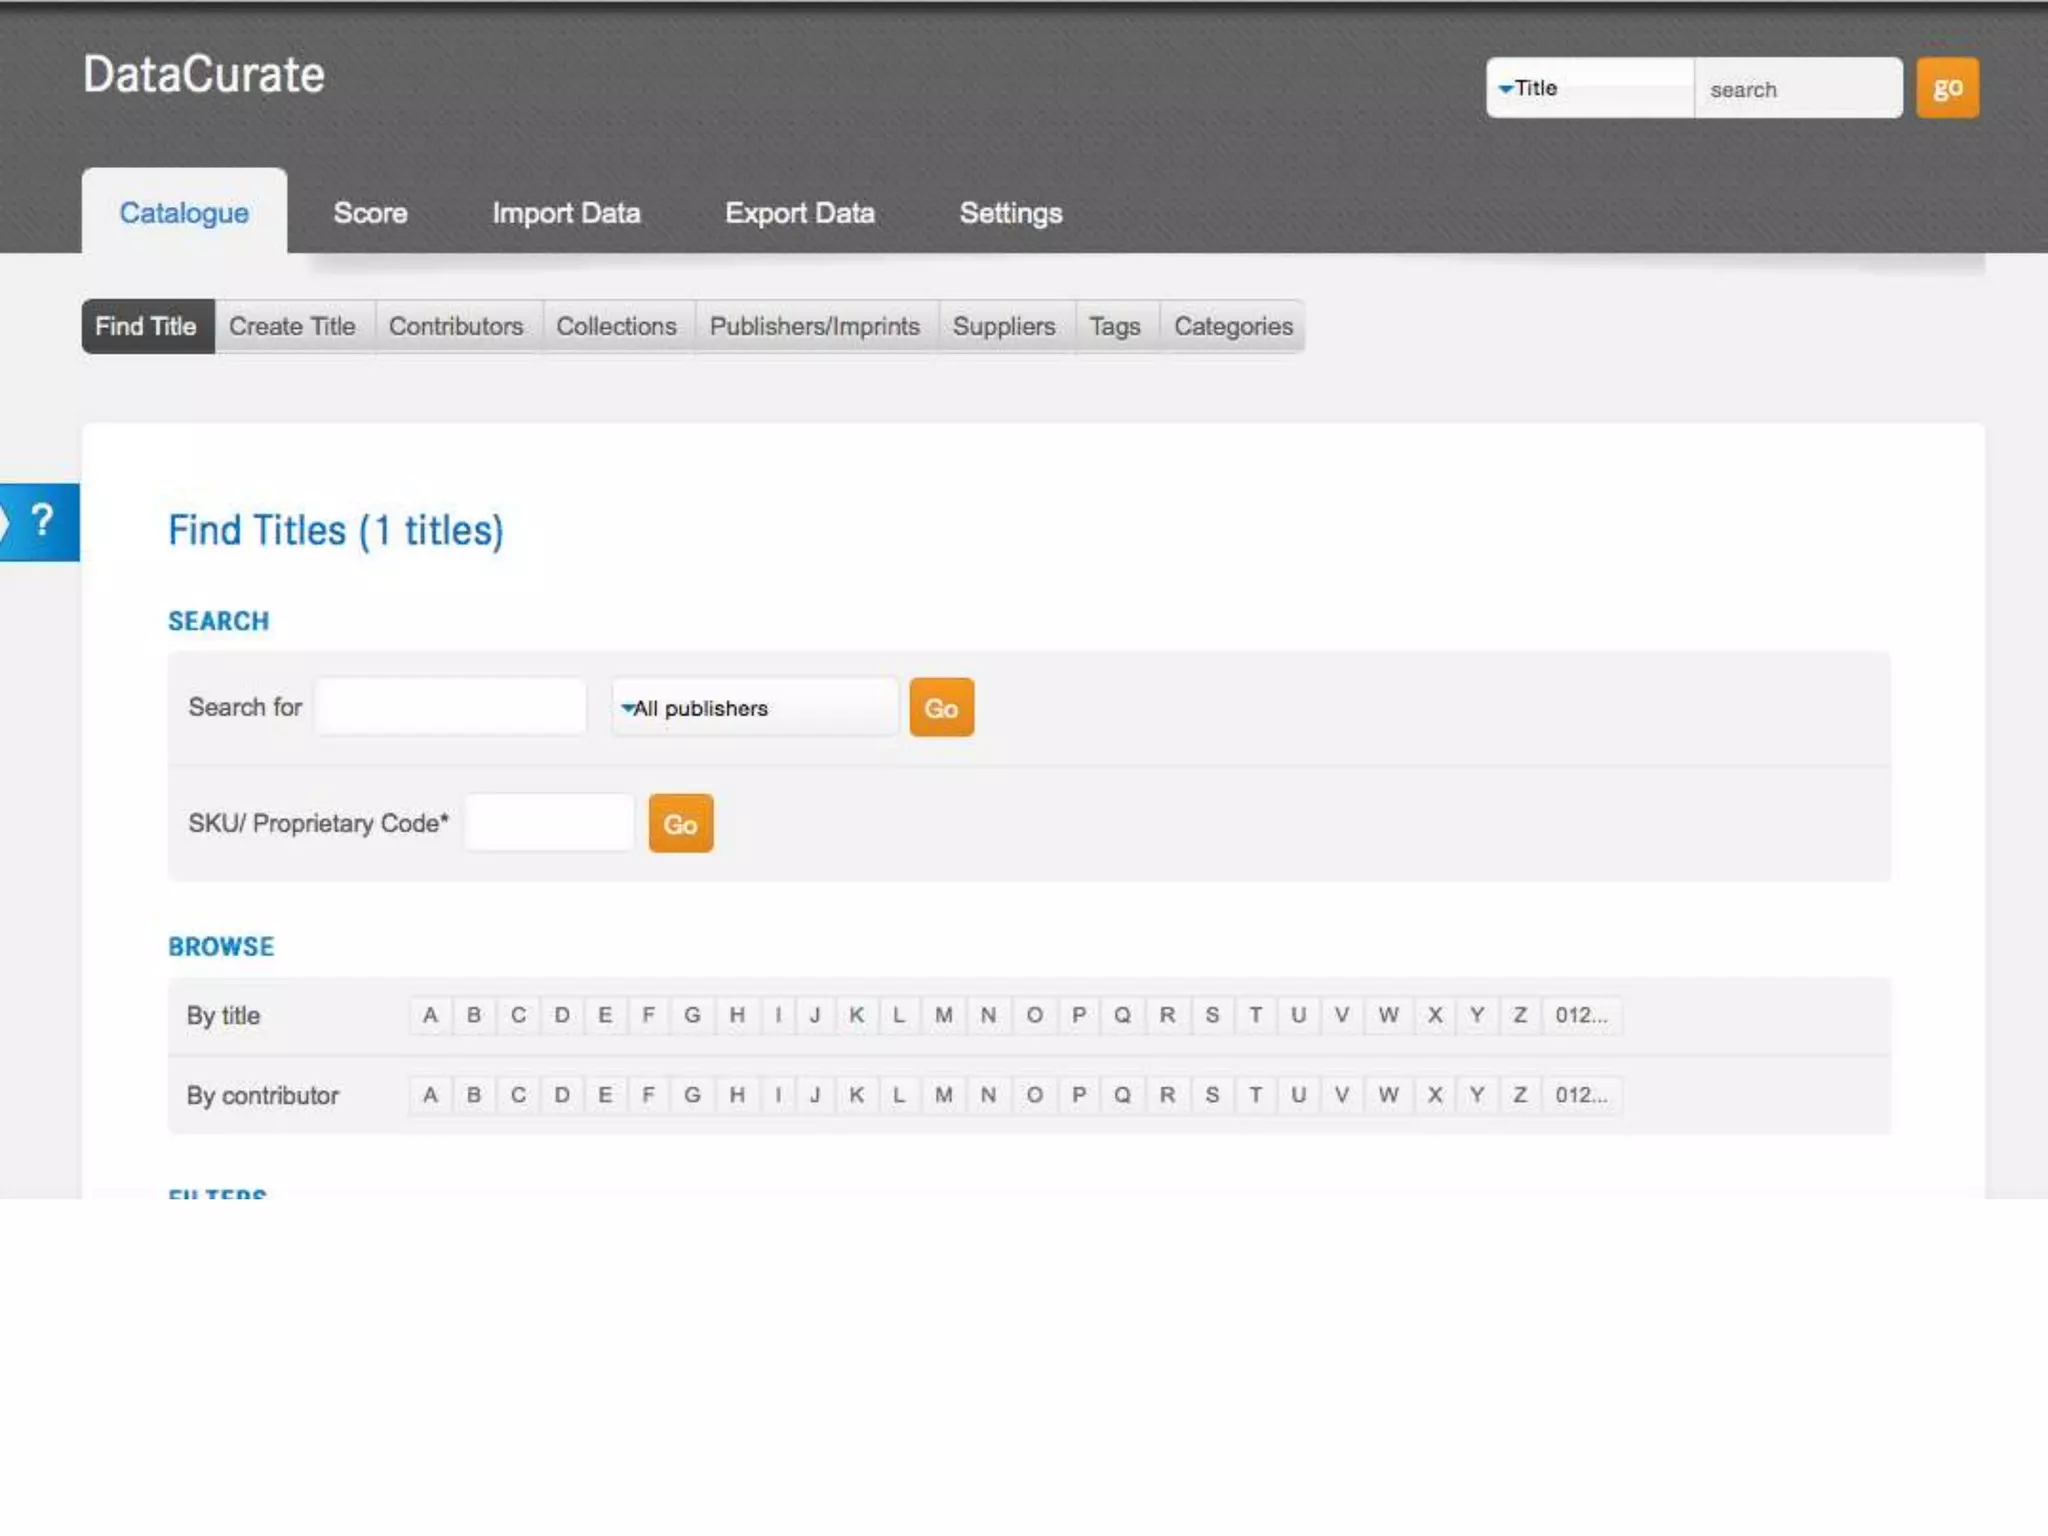Open the Title search-type dropdown

(x=1588, y=88)
